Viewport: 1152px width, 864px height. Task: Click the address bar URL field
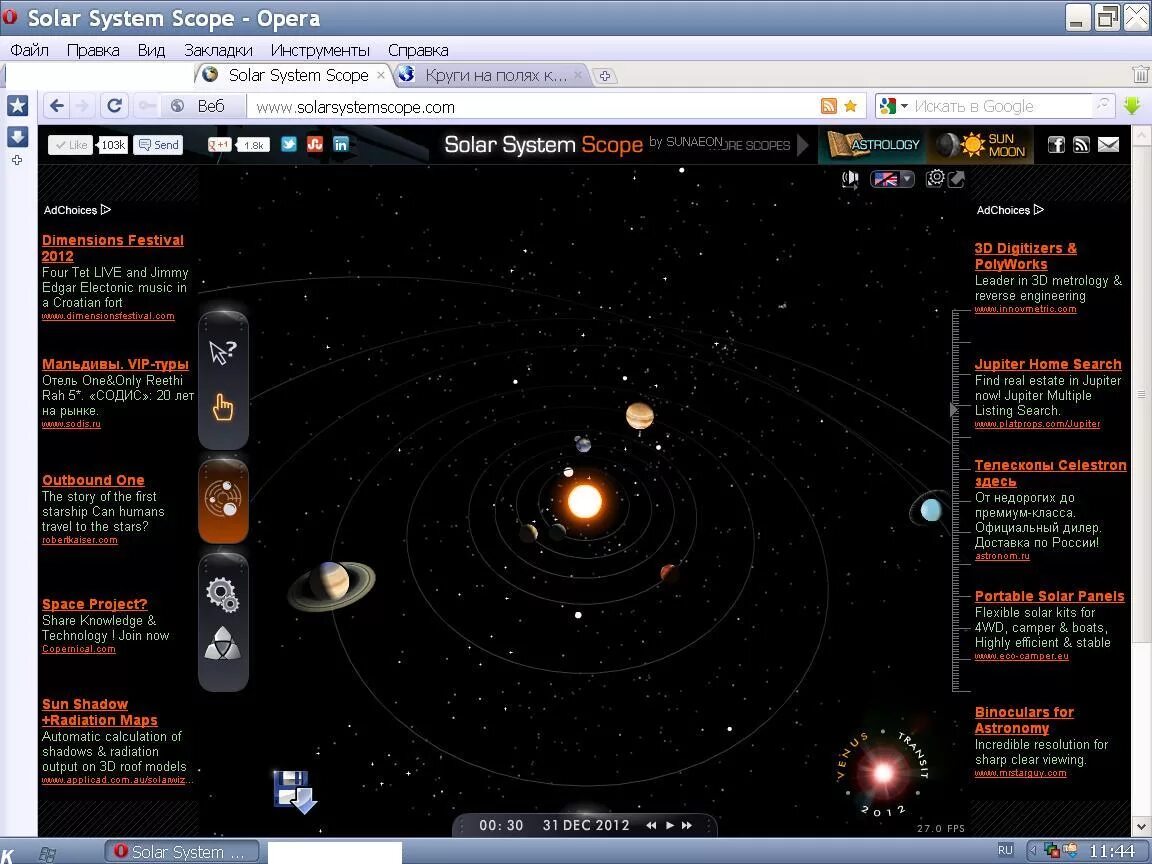[532, 107]
